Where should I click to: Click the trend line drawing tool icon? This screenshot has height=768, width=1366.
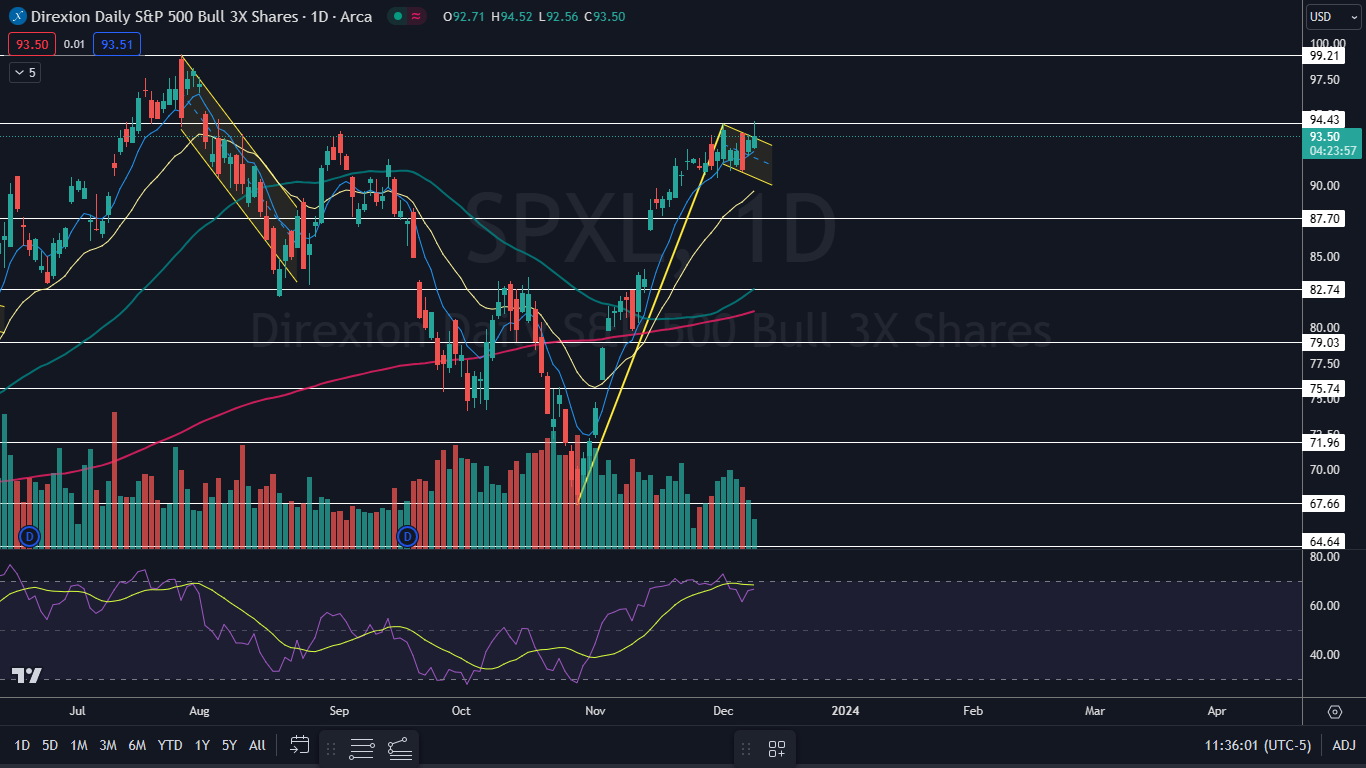point(399,747)
